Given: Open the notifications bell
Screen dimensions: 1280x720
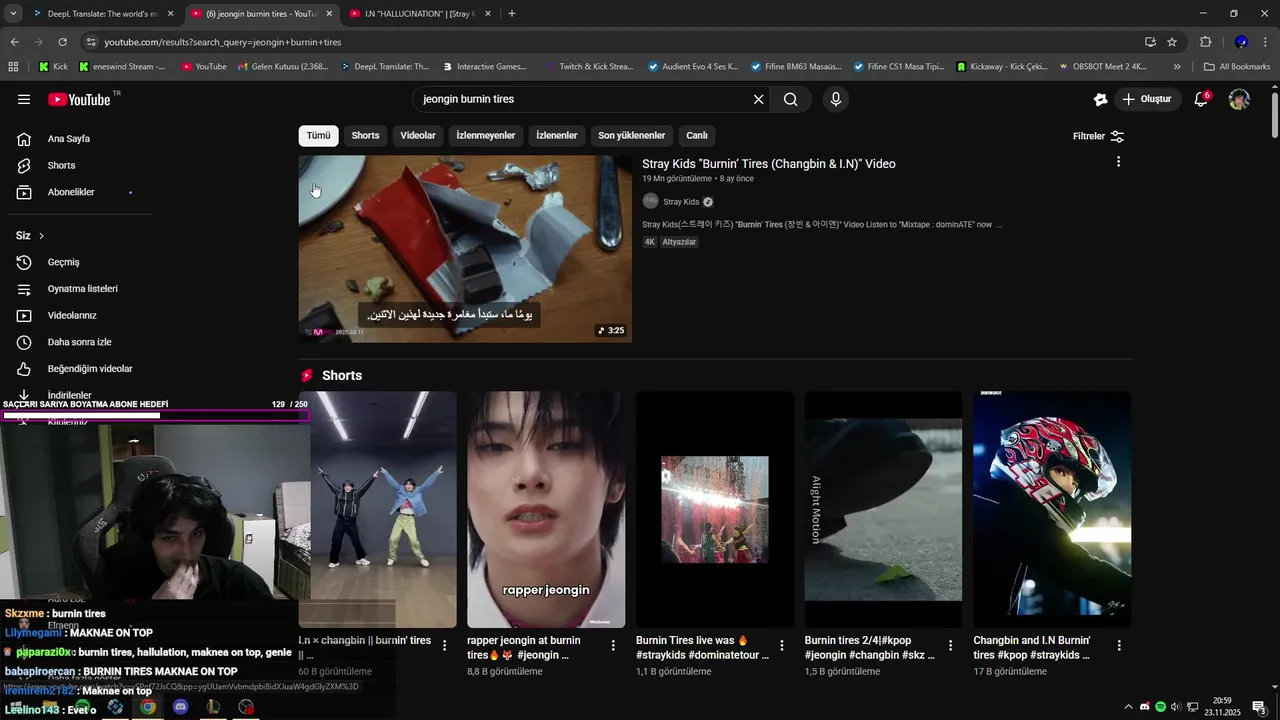Looking at the screenshot, I should (1201, 99).
